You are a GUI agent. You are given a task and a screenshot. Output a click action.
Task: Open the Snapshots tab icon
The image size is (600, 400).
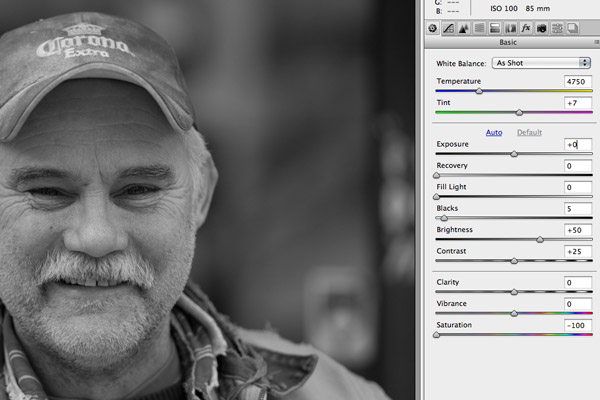point(573,28)
